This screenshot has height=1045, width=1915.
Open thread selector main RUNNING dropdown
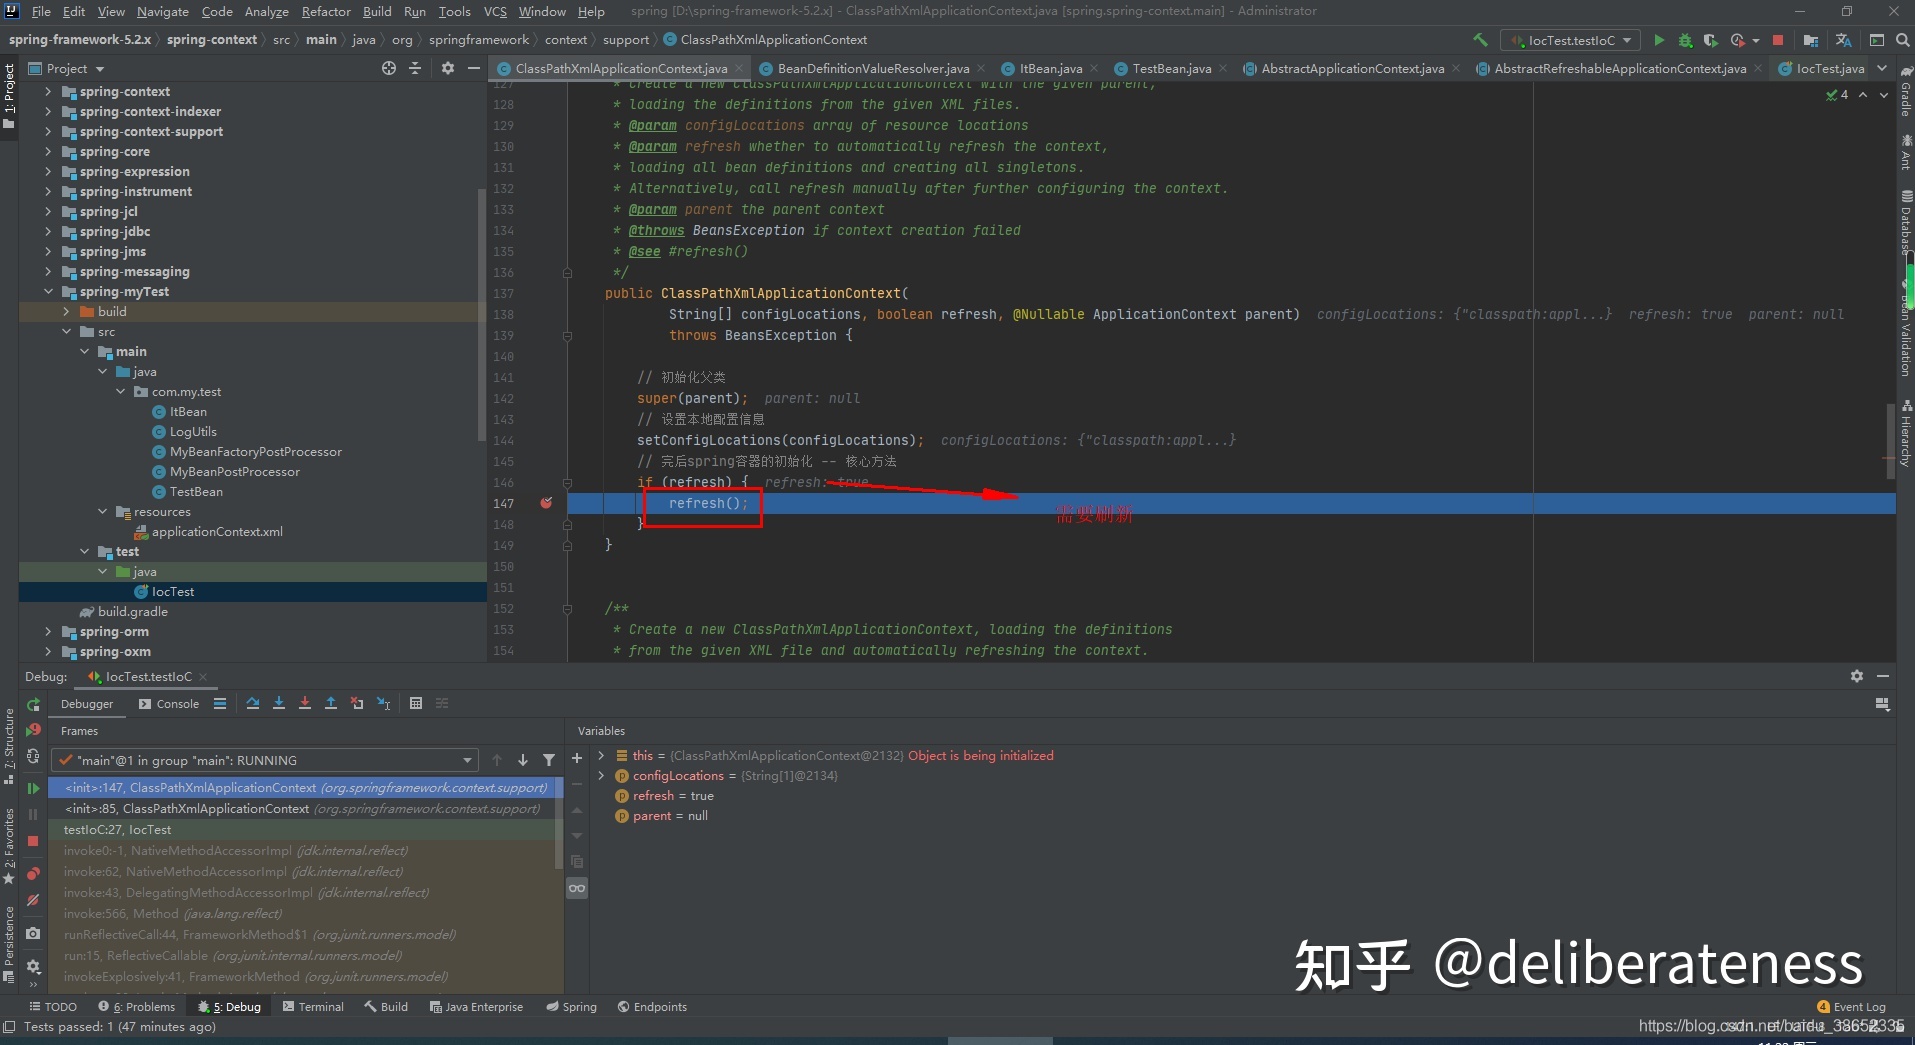click(x=265, y=760)
